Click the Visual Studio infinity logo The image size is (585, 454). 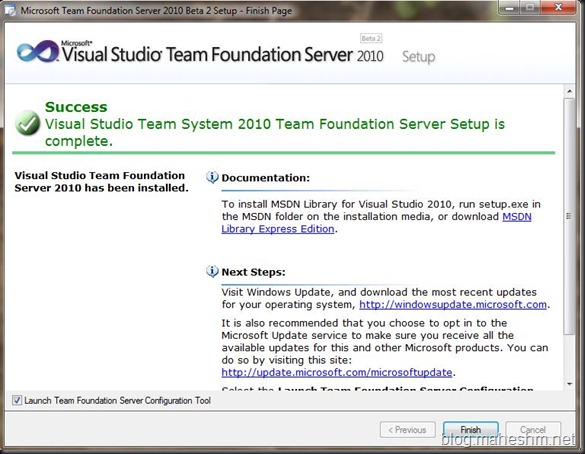[x=38, y=51]
